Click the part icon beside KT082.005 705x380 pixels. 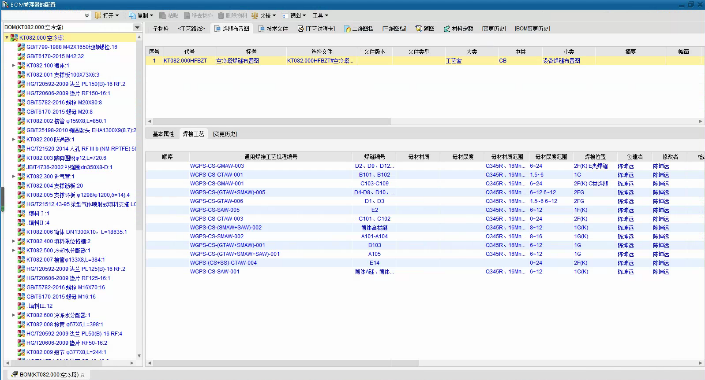21,195
